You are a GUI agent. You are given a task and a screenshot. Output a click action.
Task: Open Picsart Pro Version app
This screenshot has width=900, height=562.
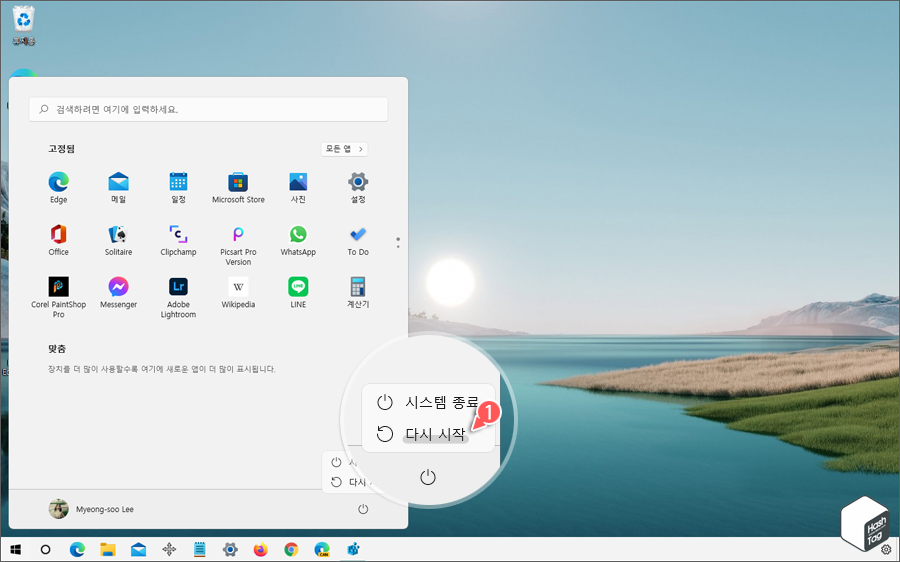[x=238, y=245]
